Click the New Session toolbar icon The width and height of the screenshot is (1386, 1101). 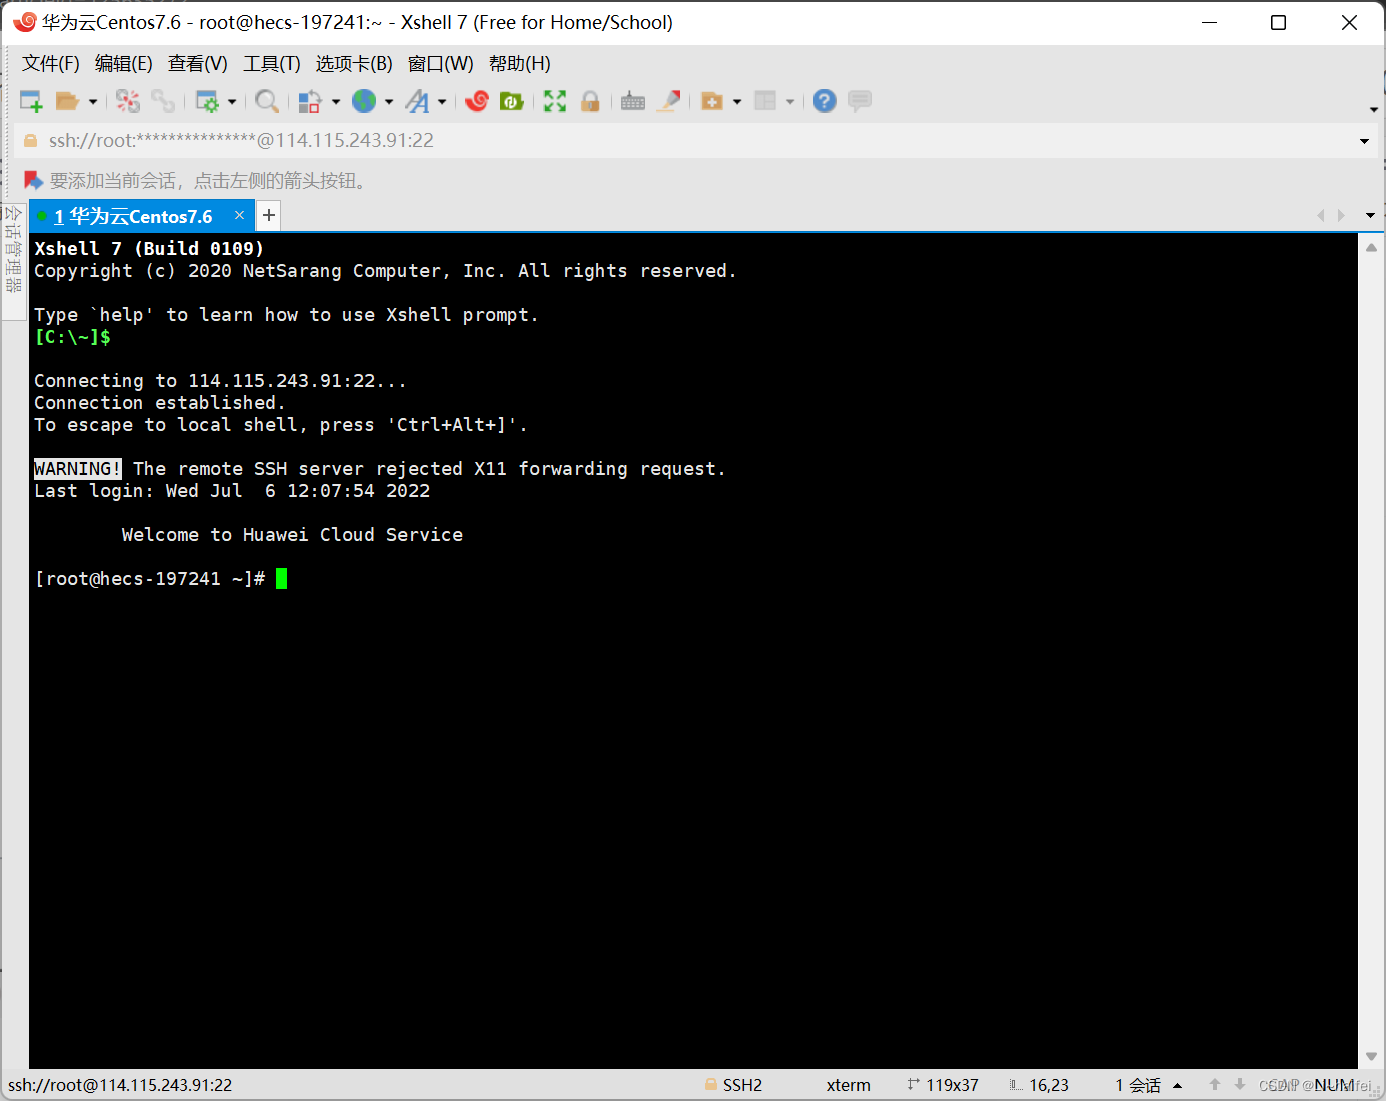(x=31, y=101)
